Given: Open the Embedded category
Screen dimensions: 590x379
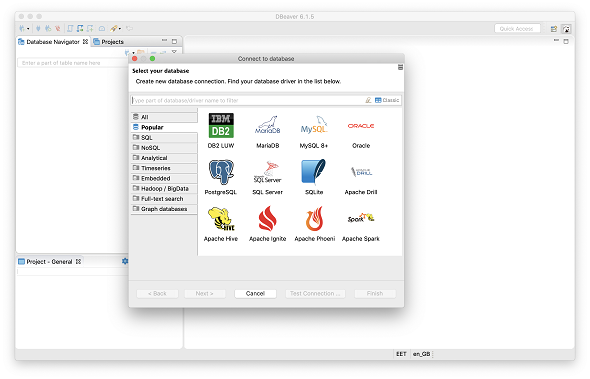Looking at the screenshot, I should click(164, 178).
